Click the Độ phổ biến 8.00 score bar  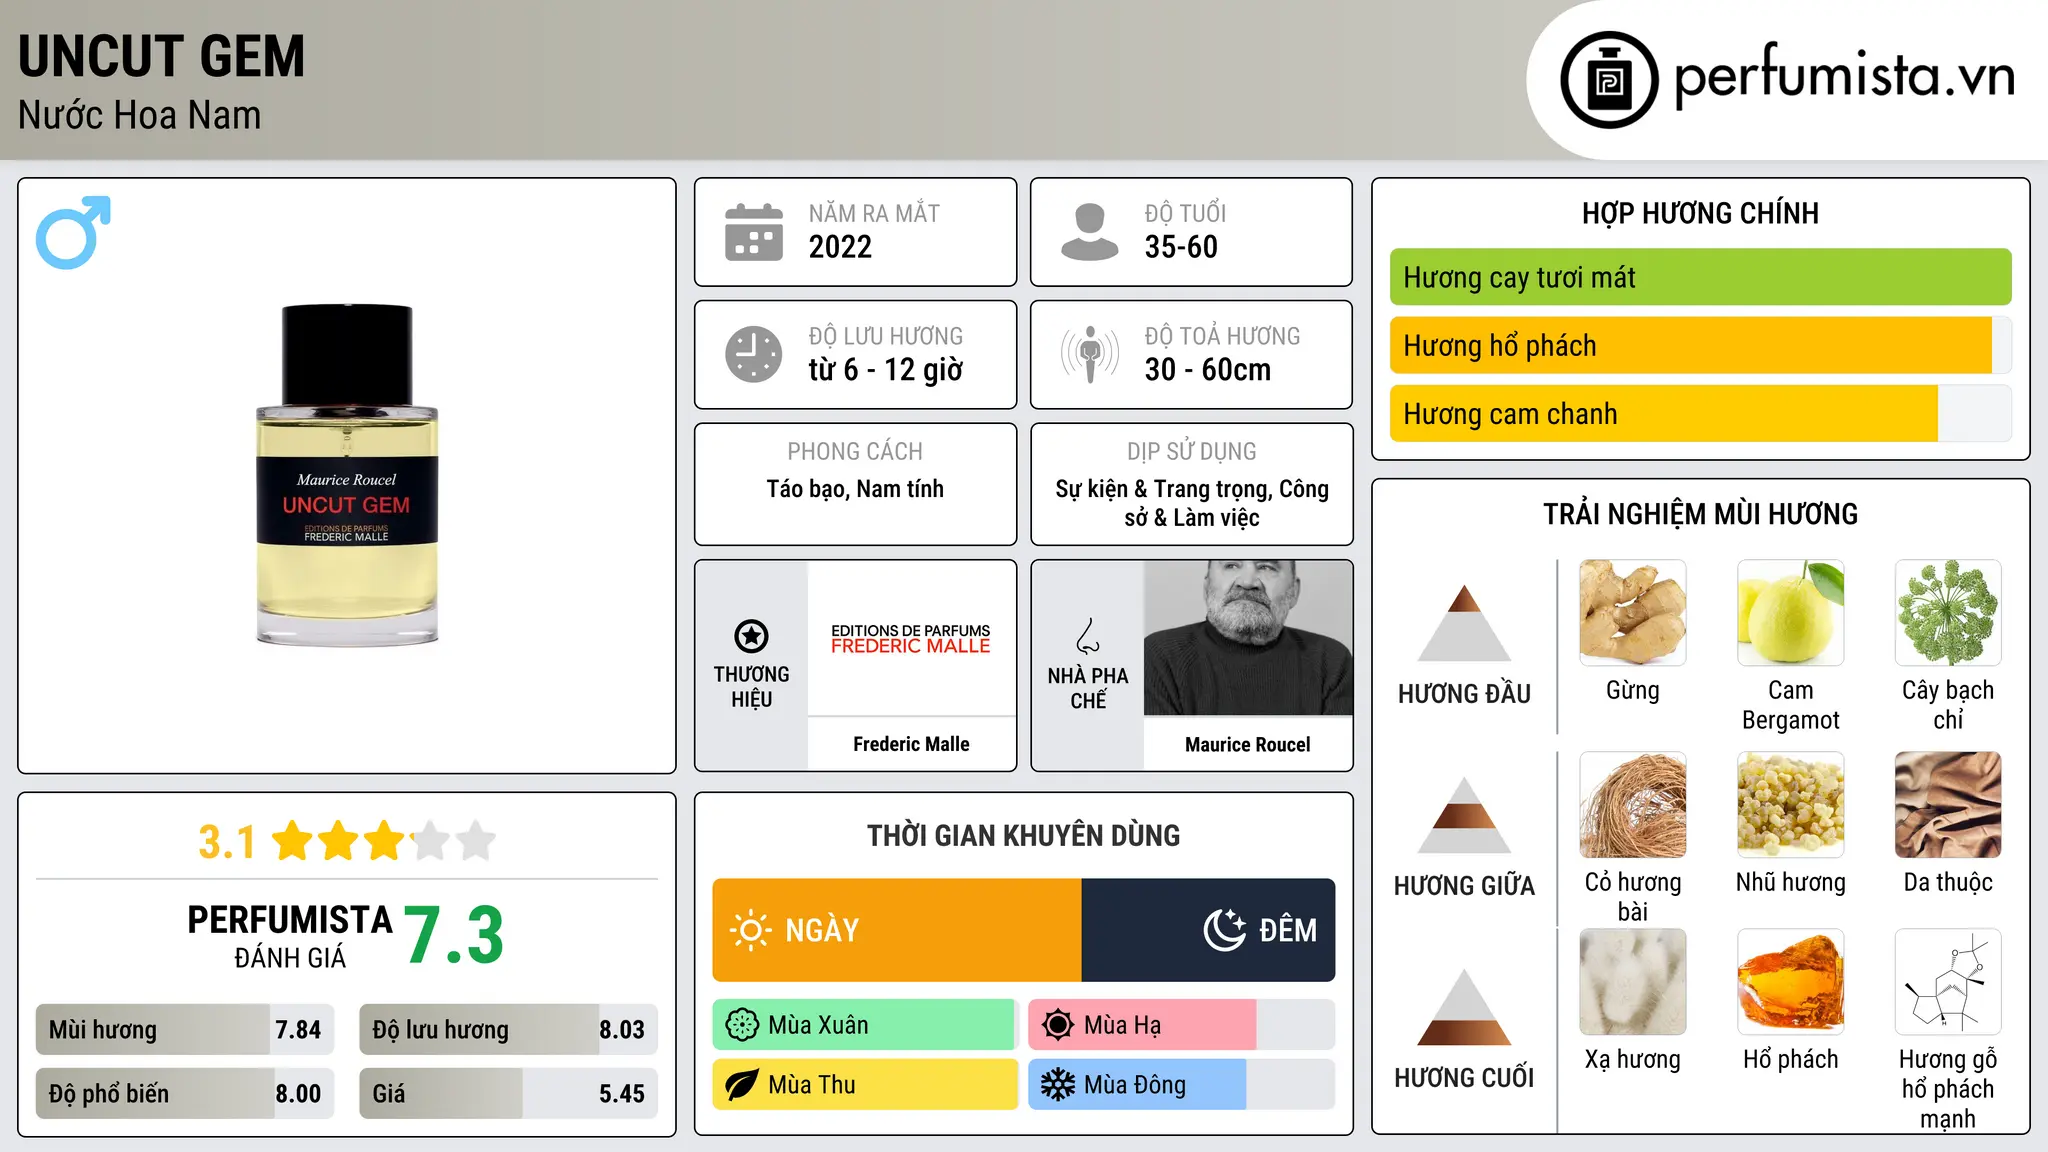(x=185, y=1093)
